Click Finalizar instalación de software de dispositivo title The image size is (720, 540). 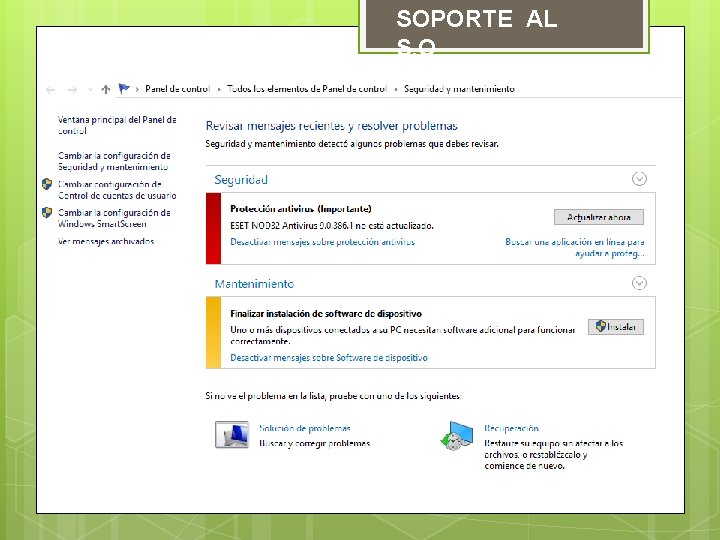pyautogui.click(x=326, y=314)
